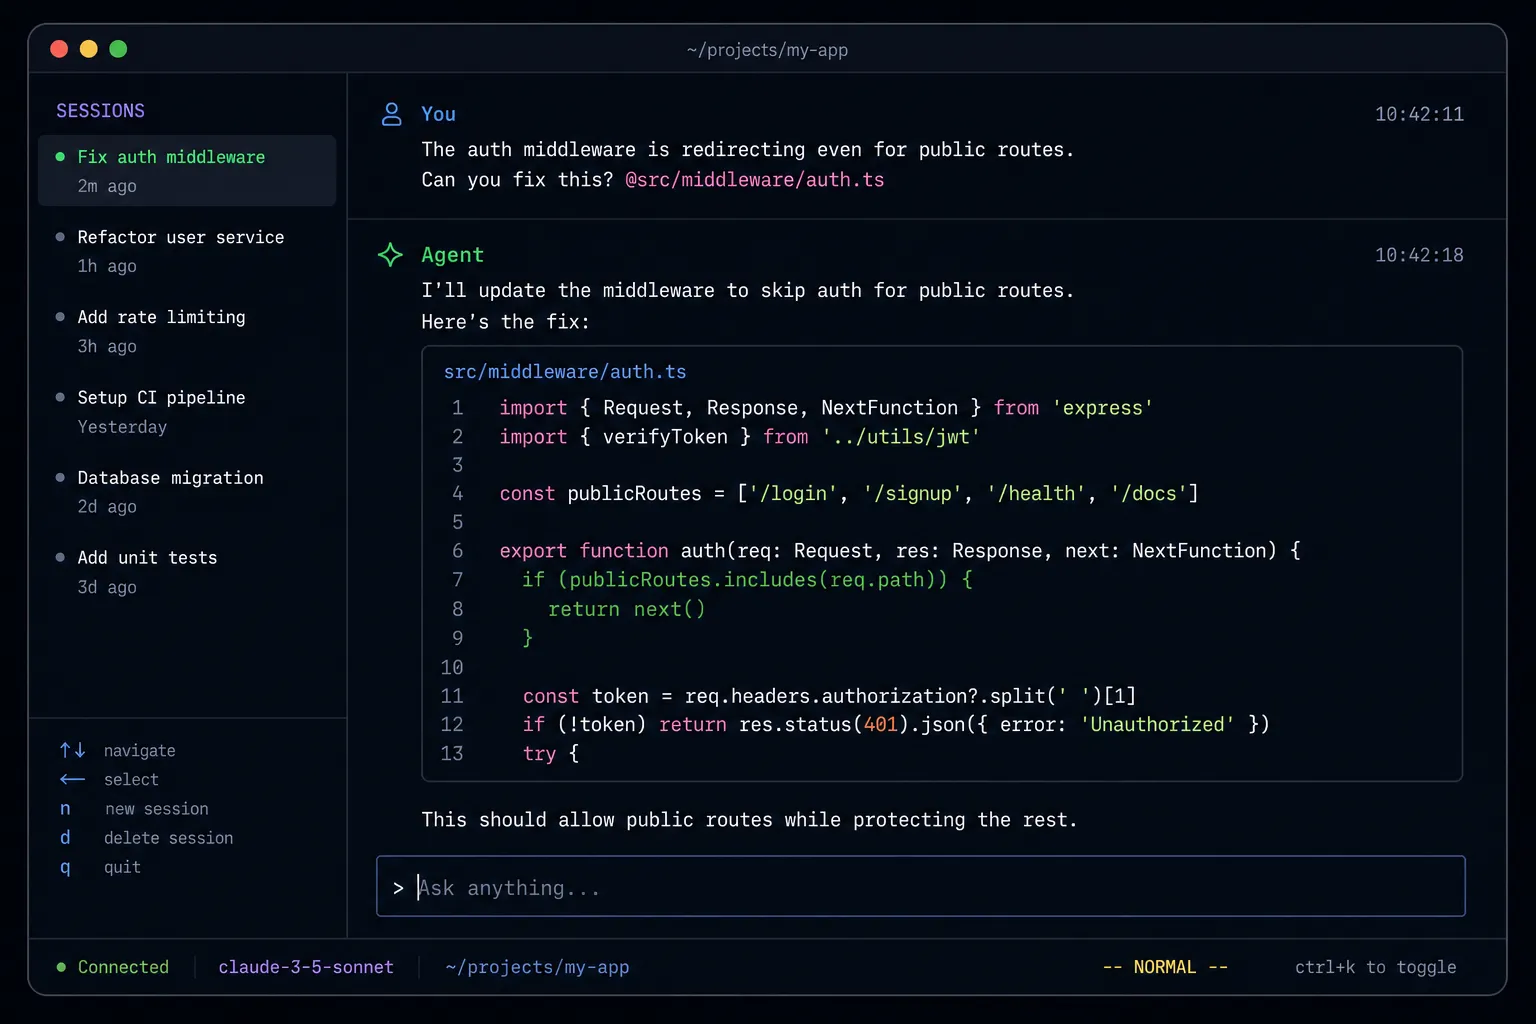Click the You sender name
Screen dimensions: 1536x1024
tap(438, 114)
